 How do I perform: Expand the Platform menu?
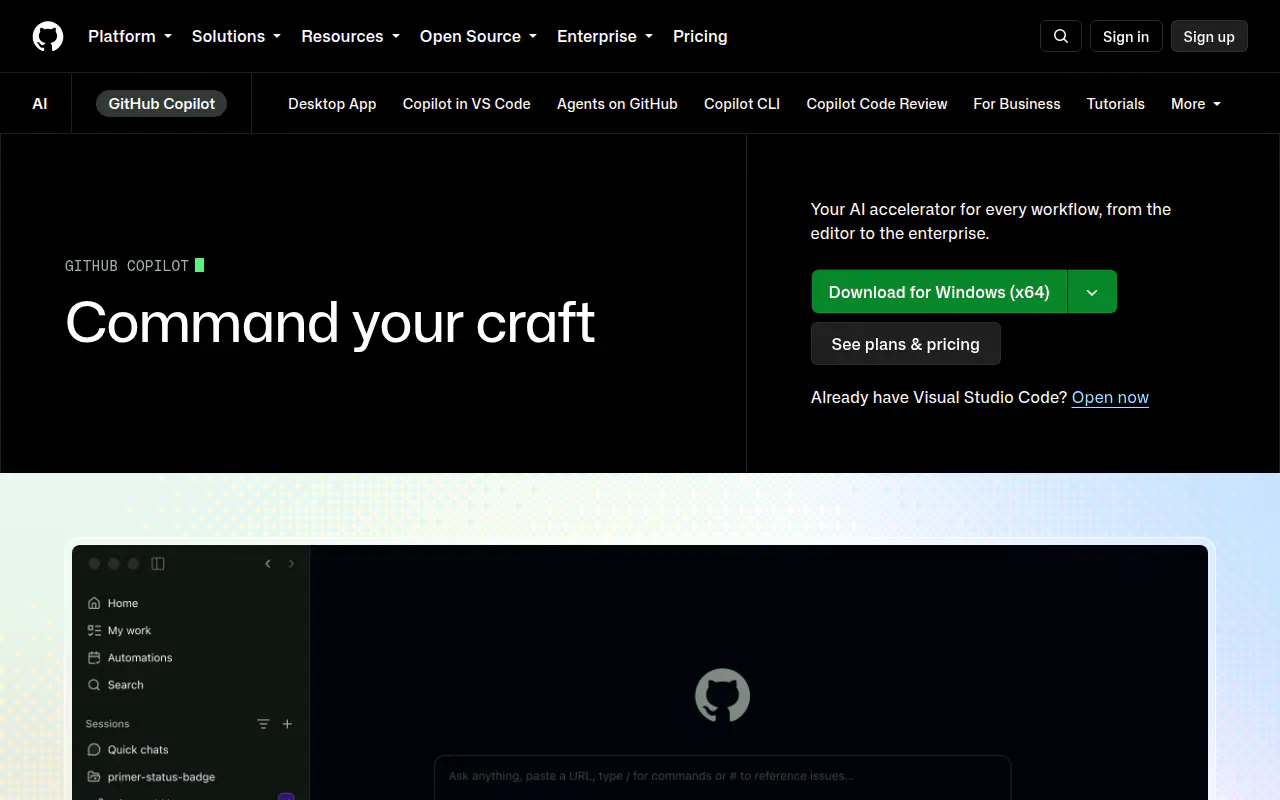click(x=130, y=36)
